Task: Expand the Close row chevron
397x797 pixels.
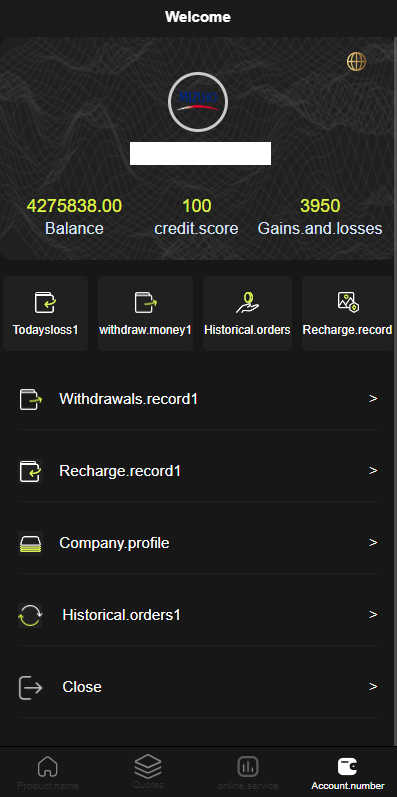Action: click(x=373, y=687)
